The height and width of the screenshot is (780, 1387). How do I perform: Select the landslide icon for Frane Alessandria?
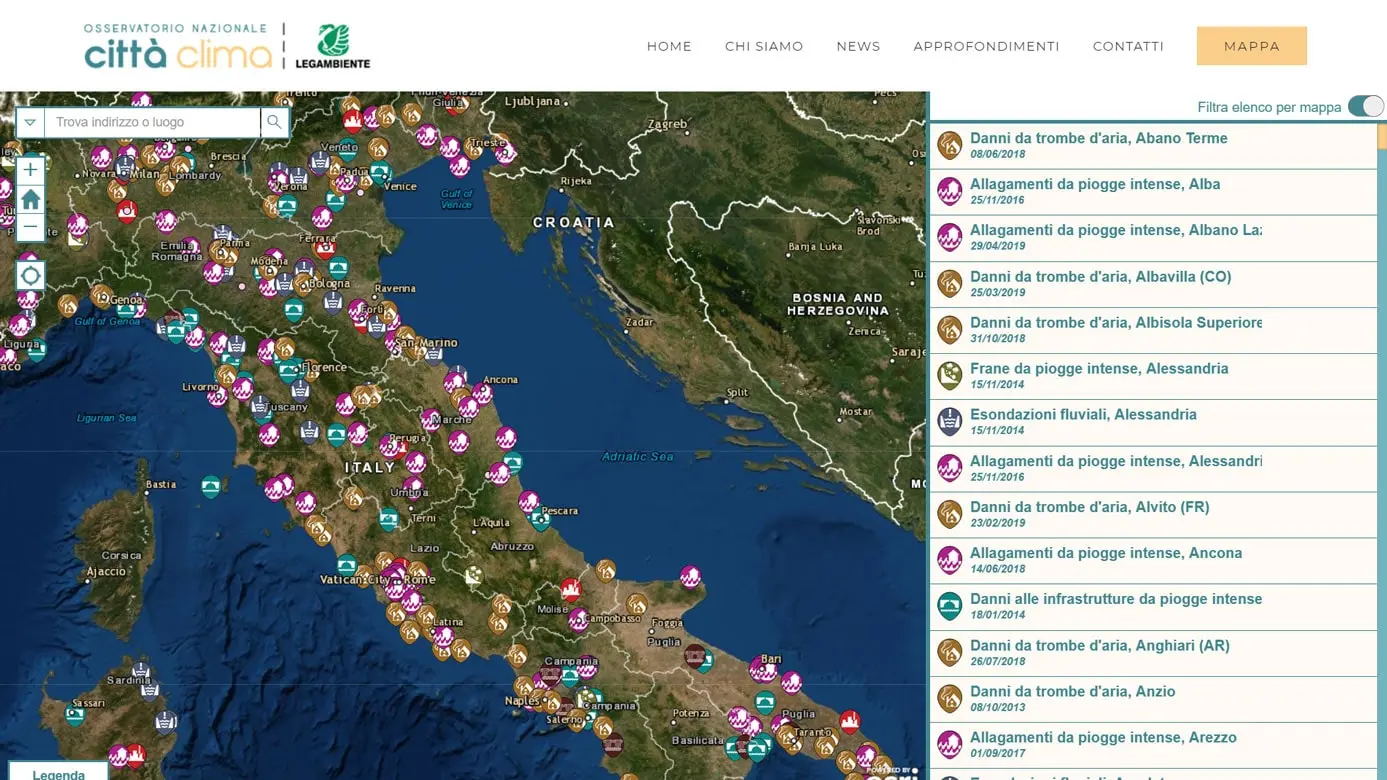[949, 375]
